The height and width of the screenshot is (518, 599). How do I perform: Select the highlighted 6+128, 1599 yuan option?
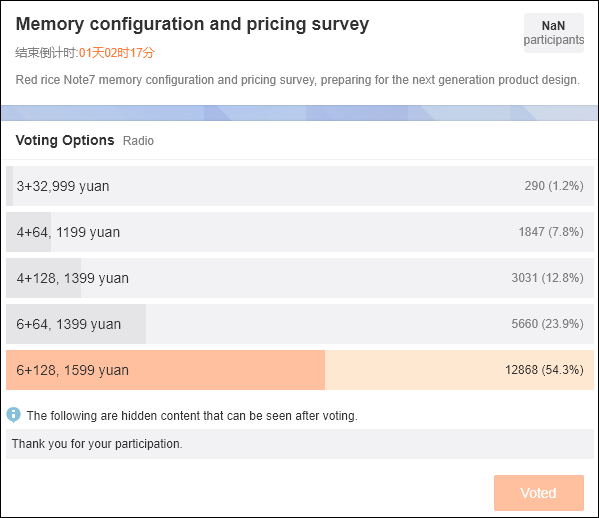point(300,370)
